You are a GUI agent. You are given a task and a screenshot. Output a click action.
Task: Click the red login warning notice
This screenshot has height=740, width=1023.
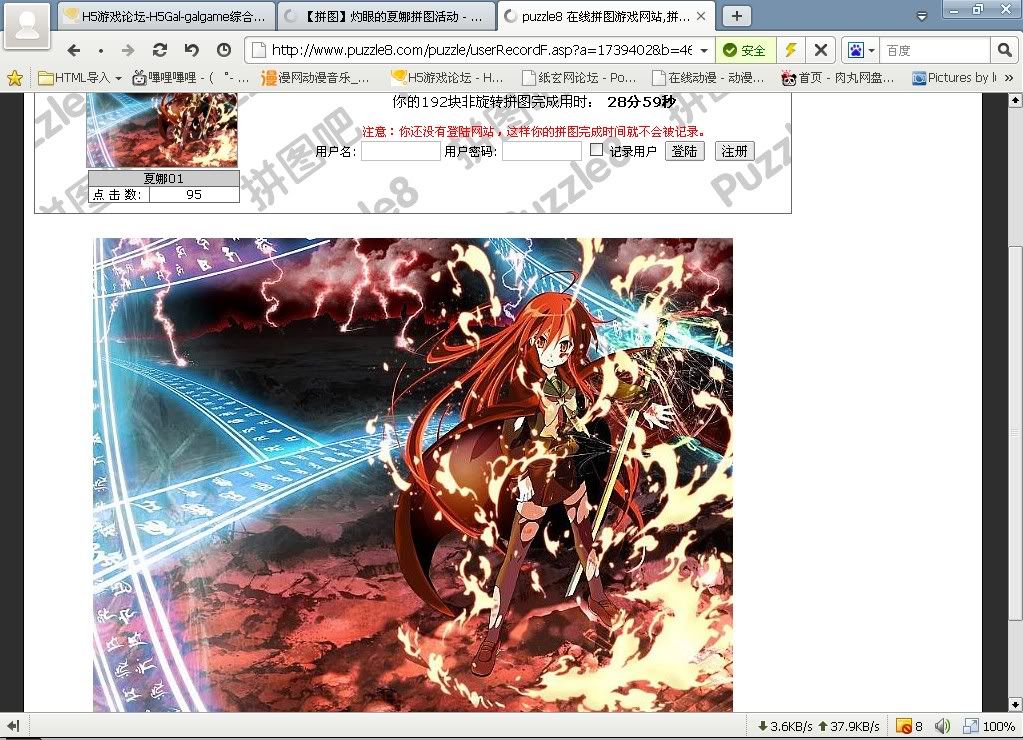point(533,132)
